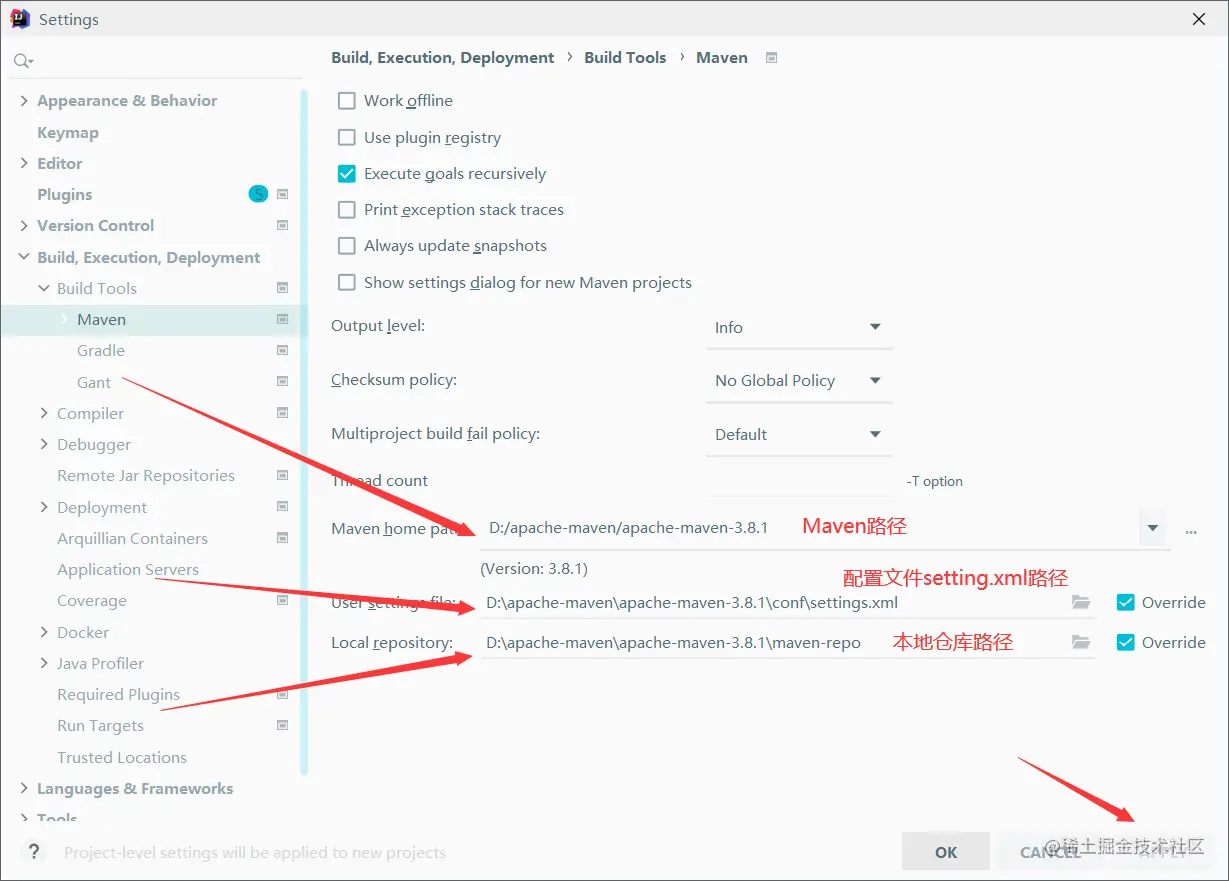1229x881 pixels.
Task: Open the Maven home path dropdown arrow
Action: 1153,527
